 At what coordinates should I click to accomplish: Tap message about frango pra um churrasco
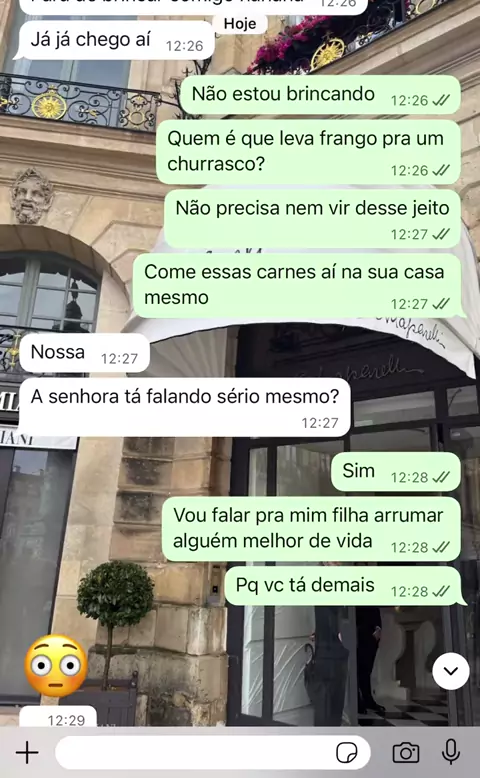pos(308,152)
